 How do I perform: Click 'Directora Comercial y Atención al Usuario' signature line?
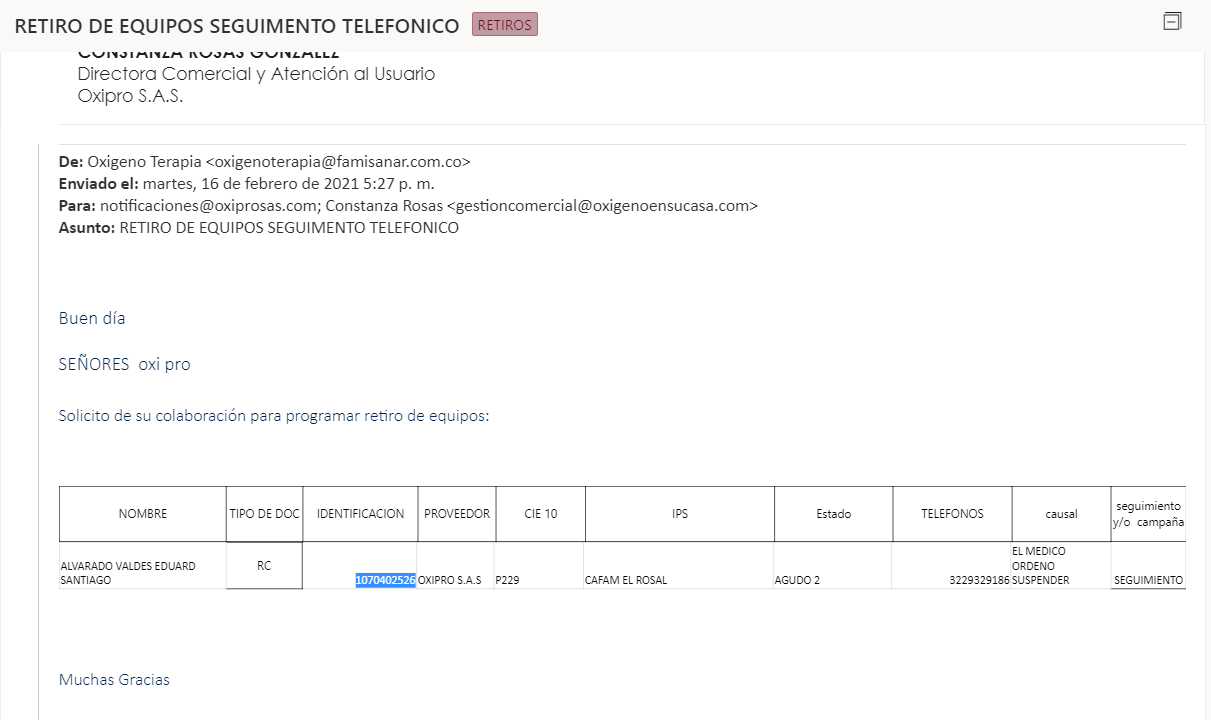256,74
